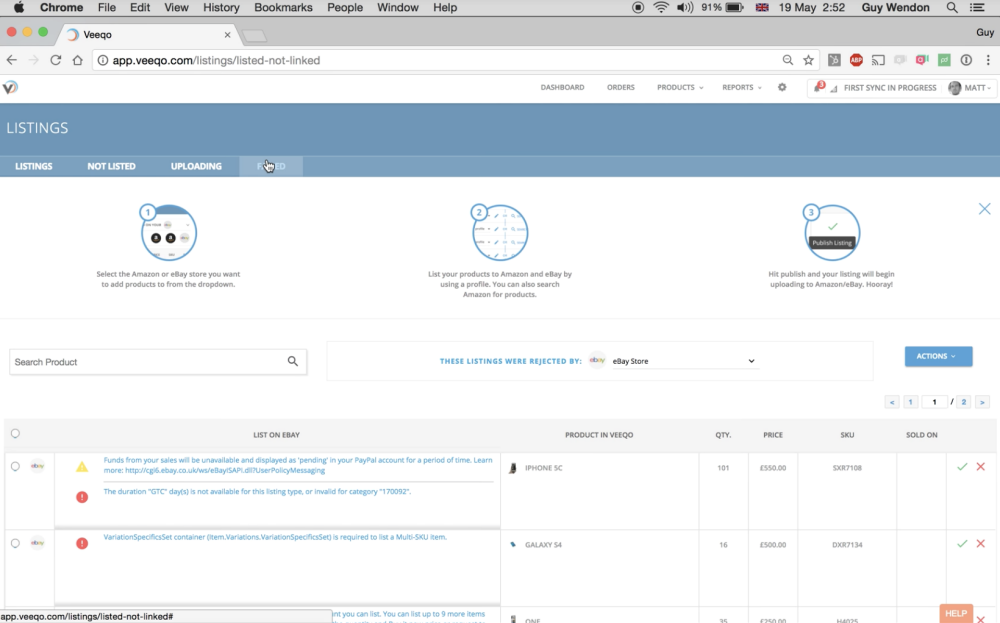Image resolution: width=1000 pixels, height=623 pixels.
Task: Click the VariationSpecificsSet error message
Action: pos(275,537)
